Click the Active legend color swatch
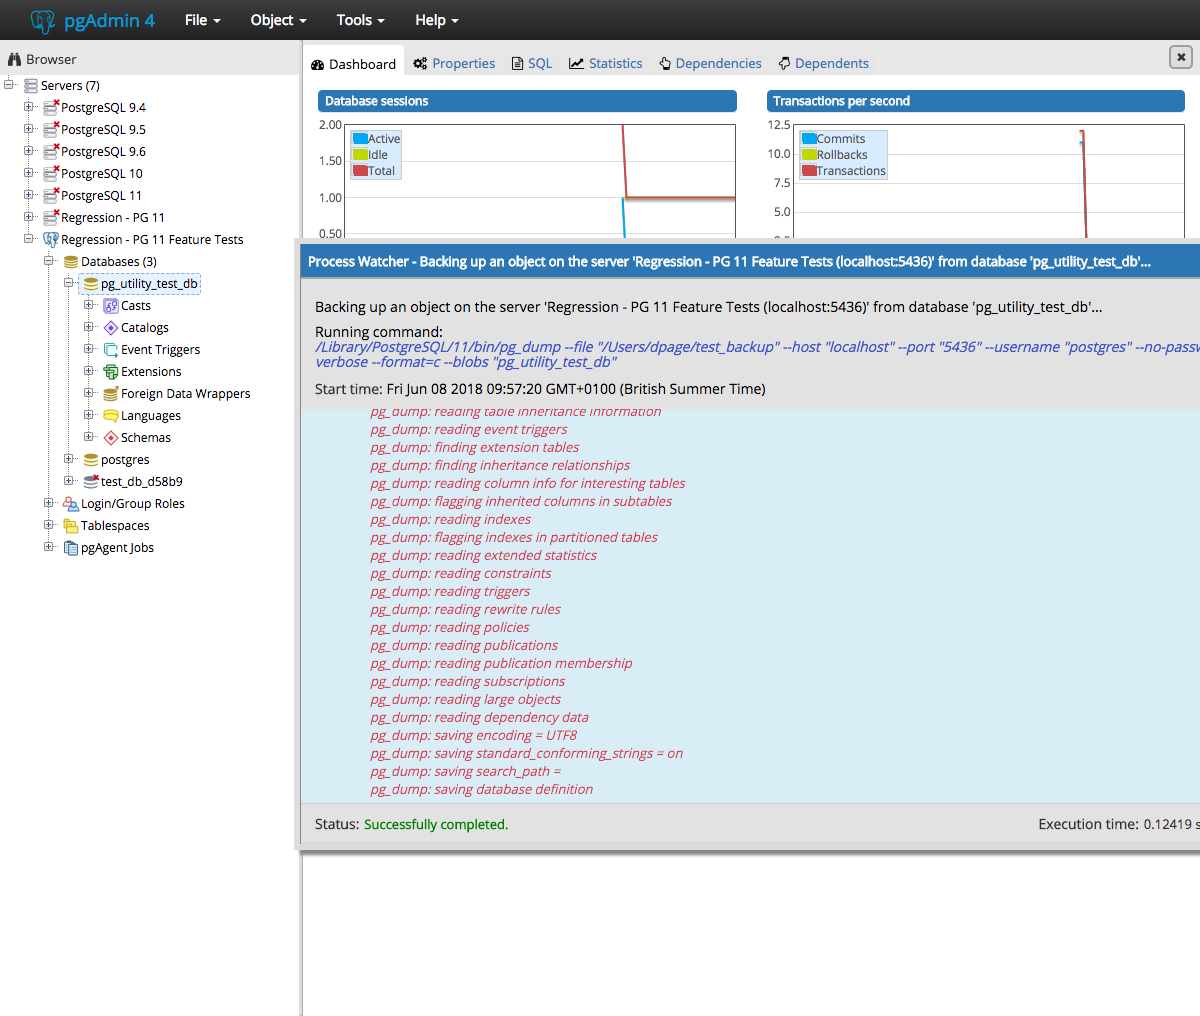Image resolution: width=1200 pixels, height=1016 pixels. (x=360, y=139)
